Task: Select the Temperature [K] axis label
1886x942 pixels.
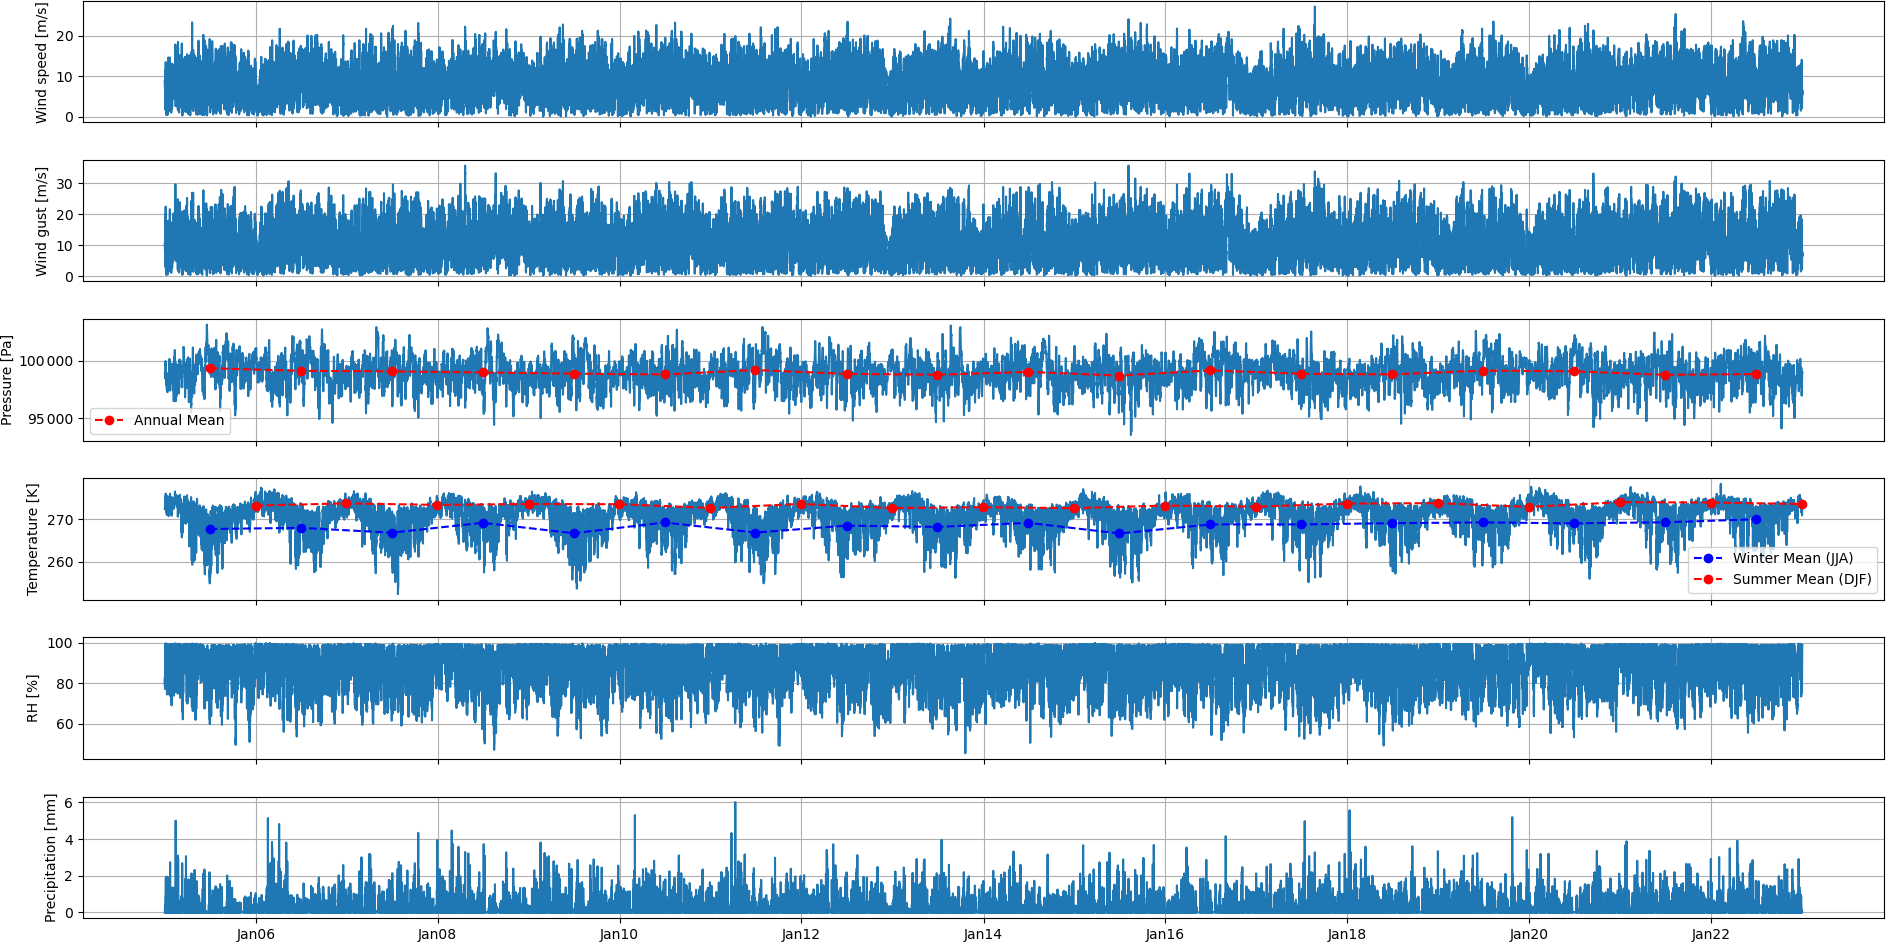Action: point(32,539)
